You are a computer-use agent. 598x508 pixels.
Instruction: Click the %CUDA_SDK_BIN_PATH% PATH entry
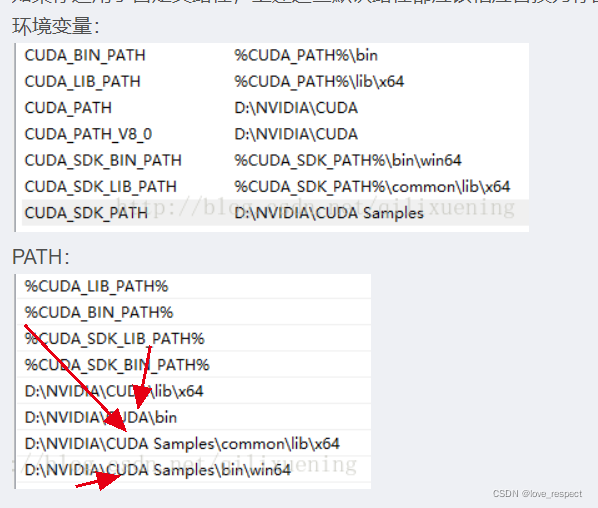(x=194, y=365)
